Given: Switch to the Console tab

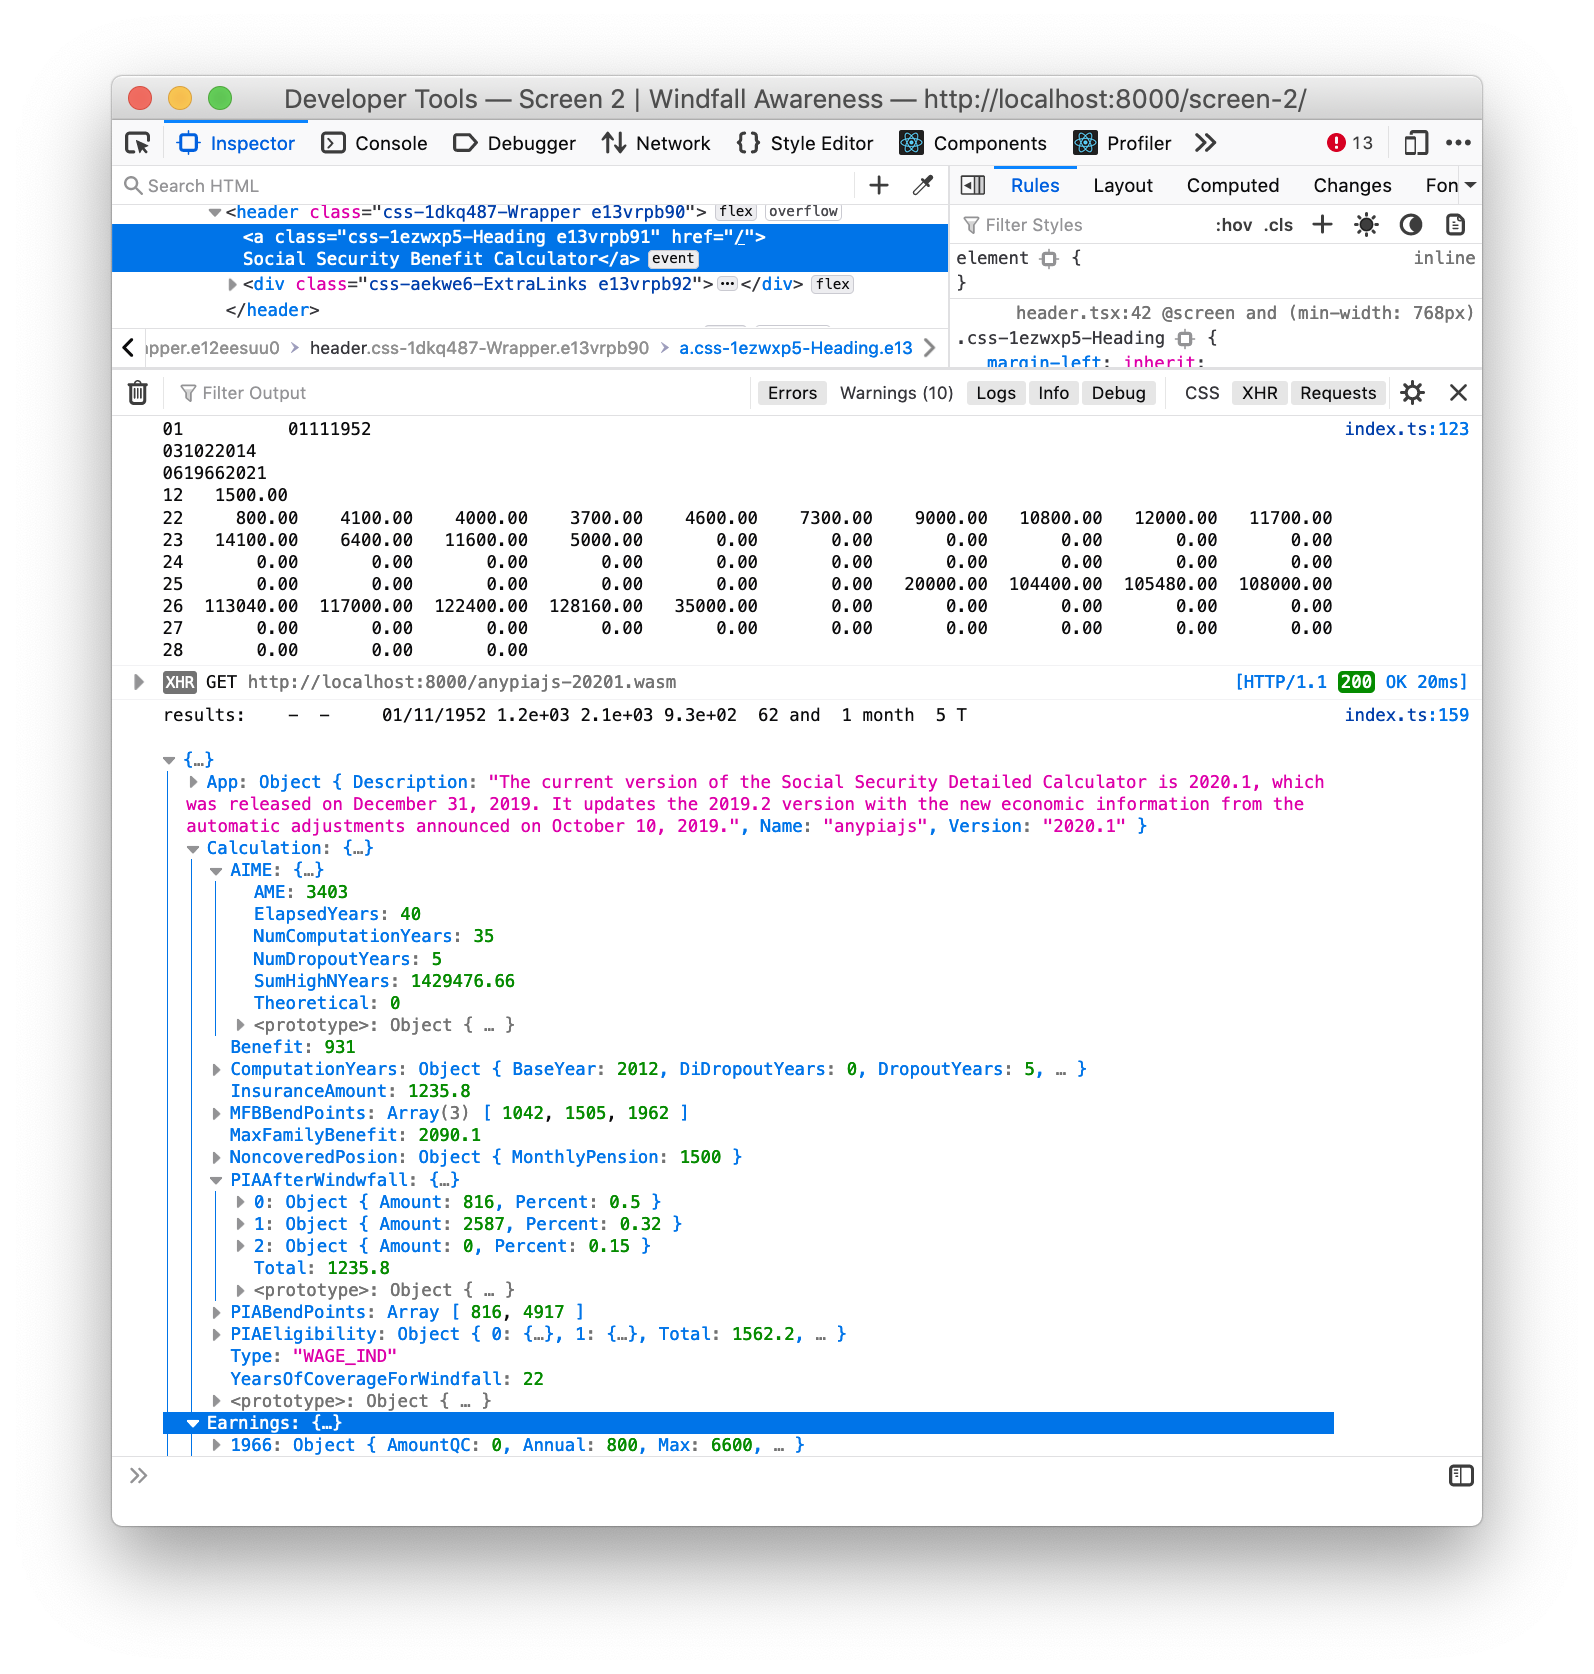Looking at the screenshot, I should (x=375, y=143).
